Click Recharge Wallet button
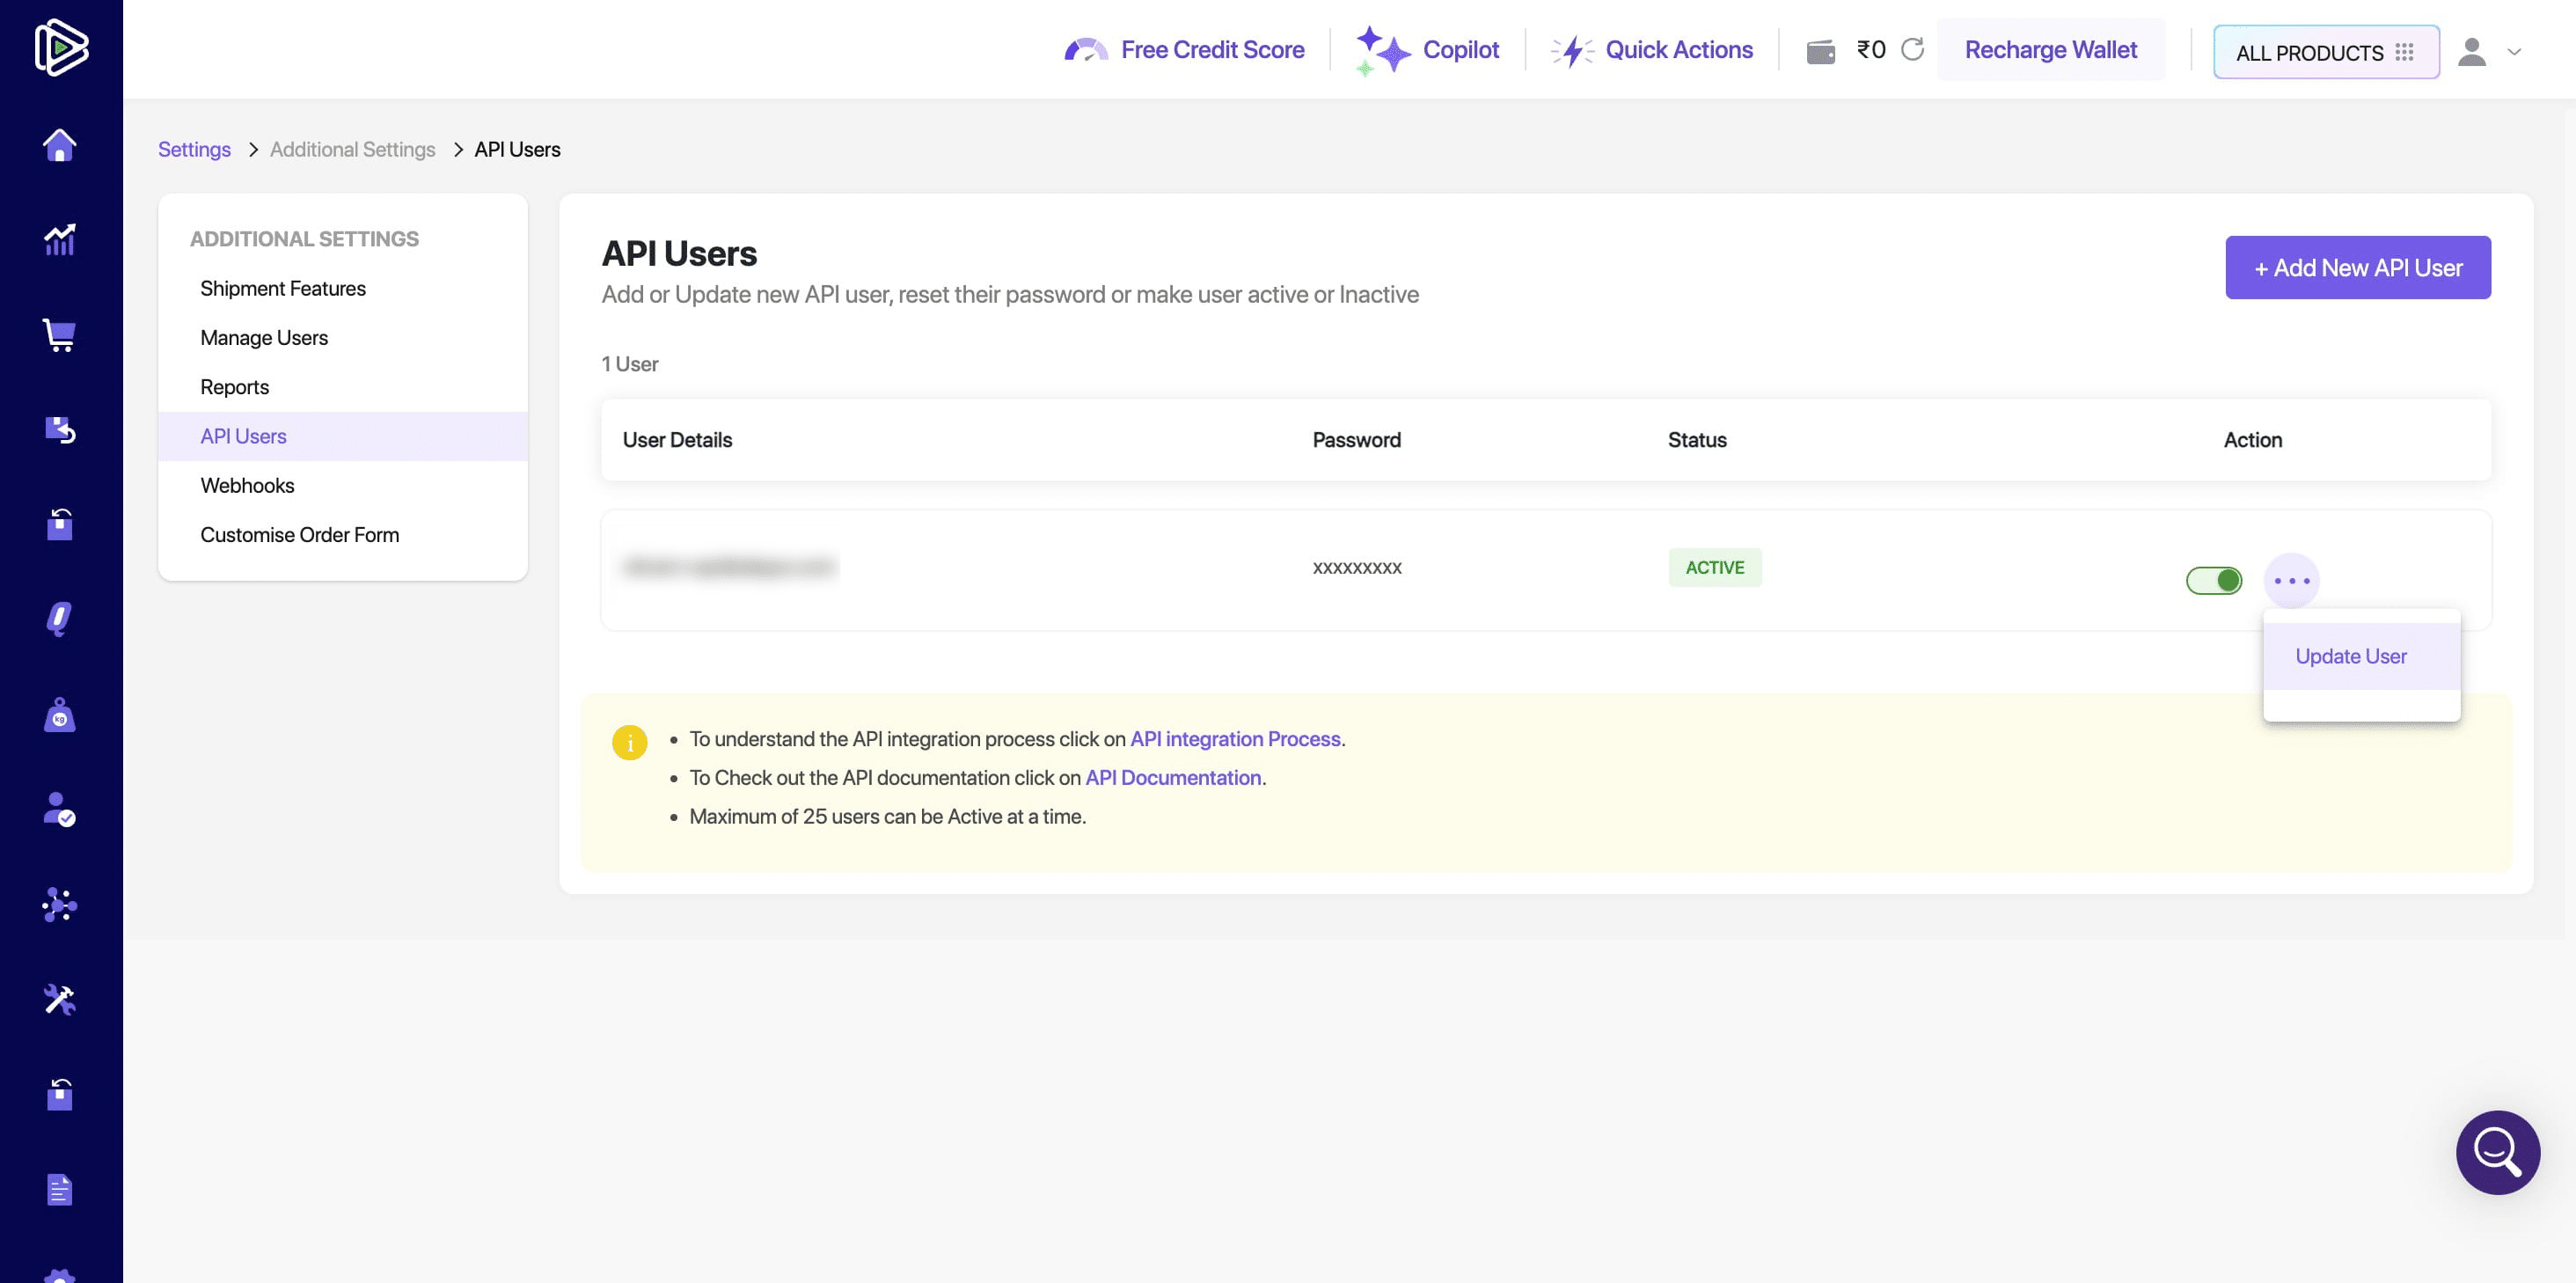Screen dimensions: 2576x1283 click(x=2050, y=49)
